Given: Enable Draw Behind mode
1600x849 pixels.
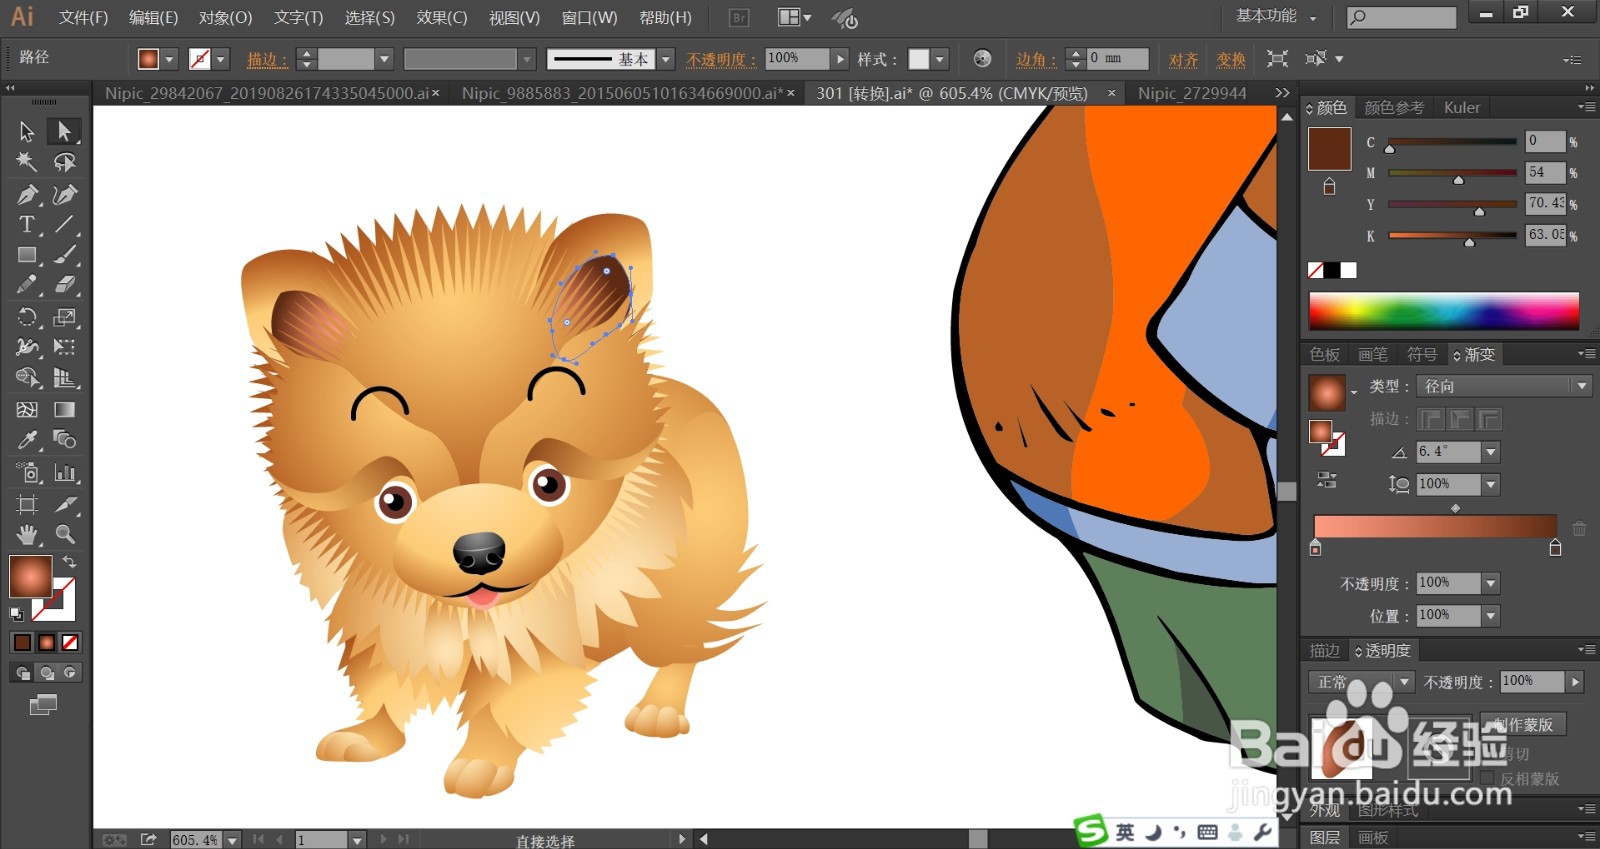Looking at the screenshot, I should [46, 673].
